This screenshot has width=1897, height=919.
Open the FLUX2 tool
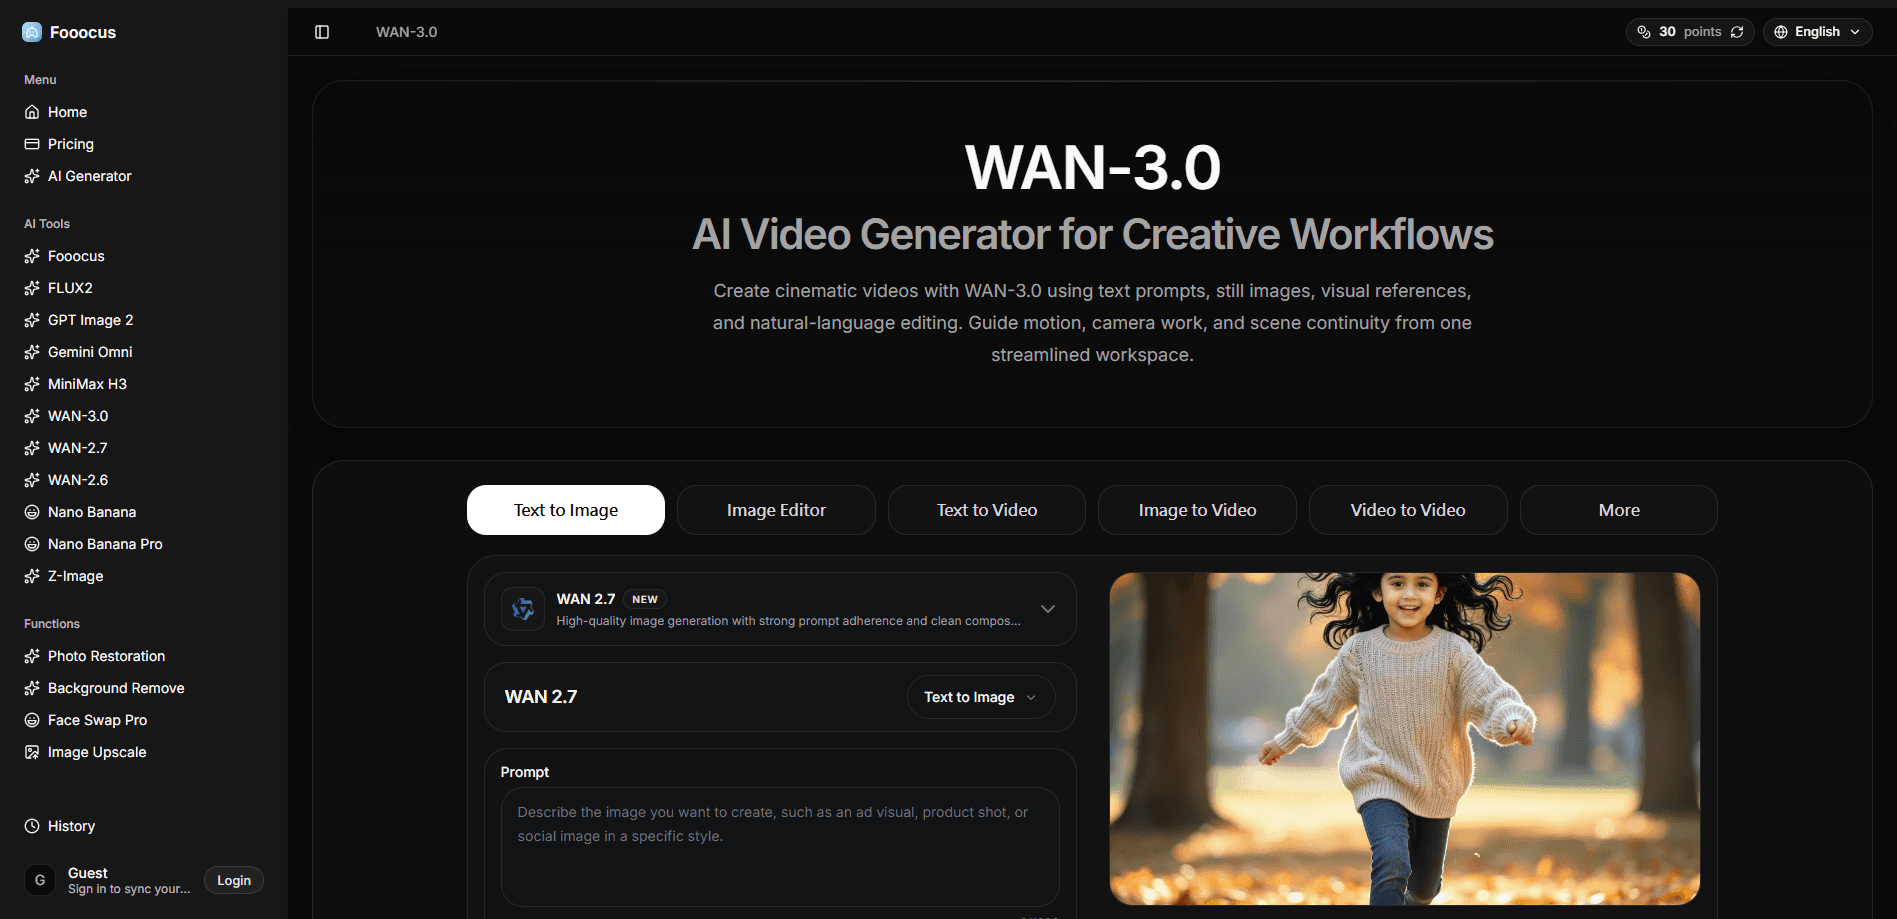[144, 288]
